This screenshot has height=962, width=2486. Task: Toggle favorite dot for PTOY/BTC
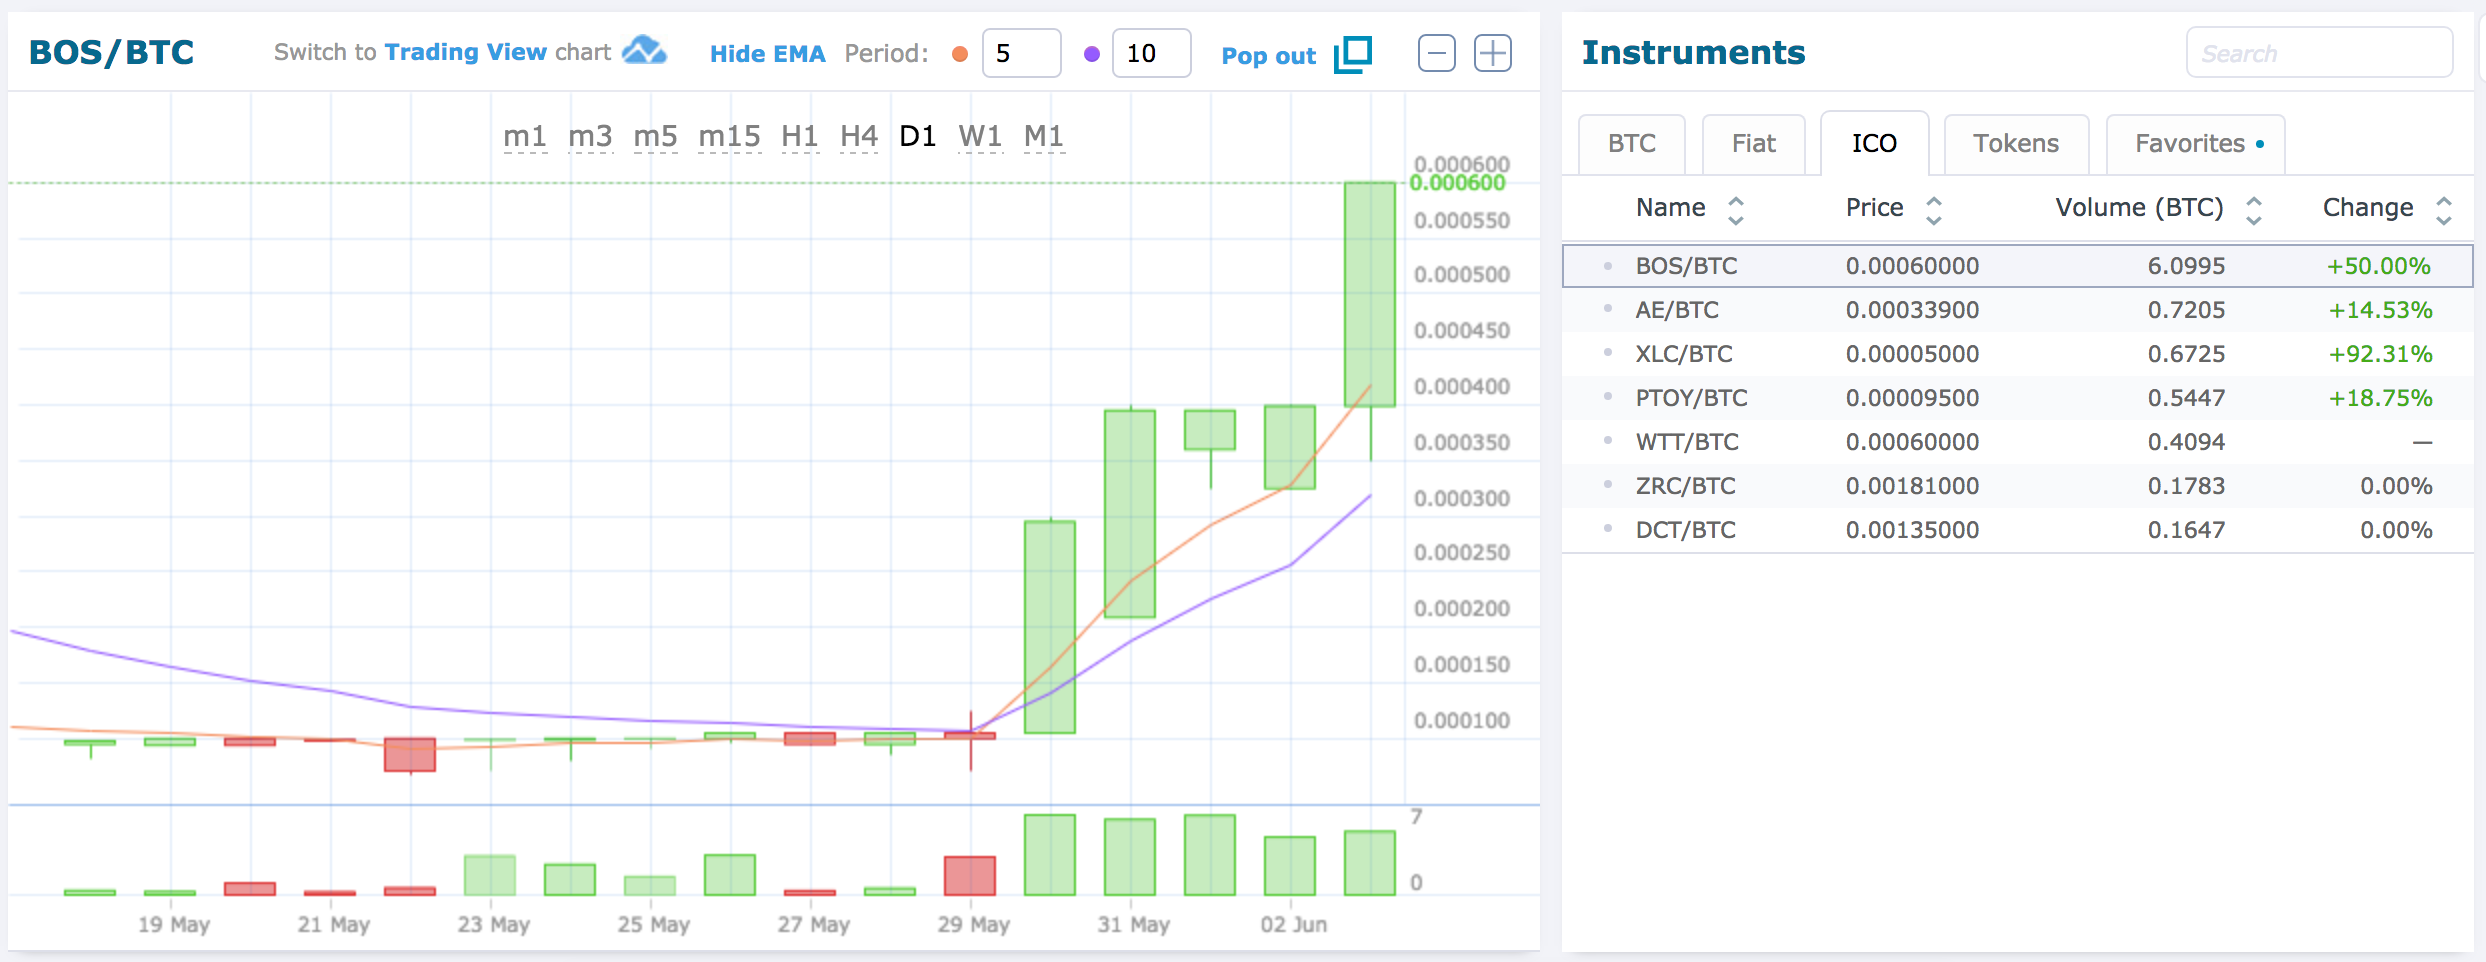pos(1608,396)
